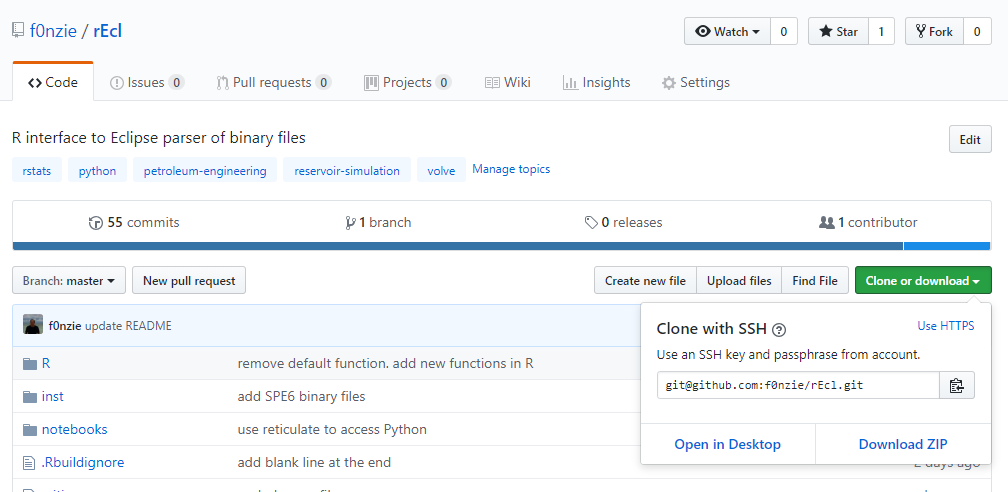Screen dimensions: 1008x492
Task: Expand the Branch: master selector
Action: (69, 281)
